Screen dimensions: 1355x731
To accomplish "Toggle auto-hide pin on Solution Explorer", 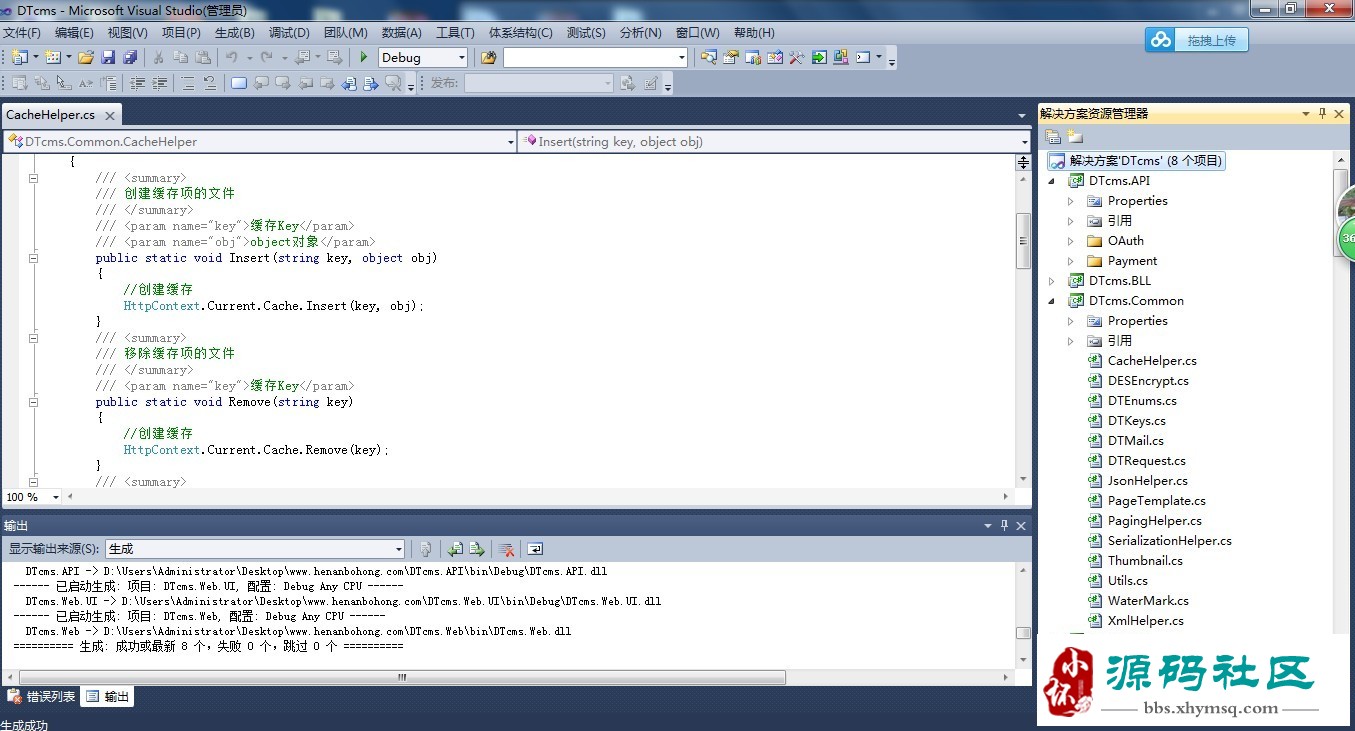I will (x=1322, y=114).
